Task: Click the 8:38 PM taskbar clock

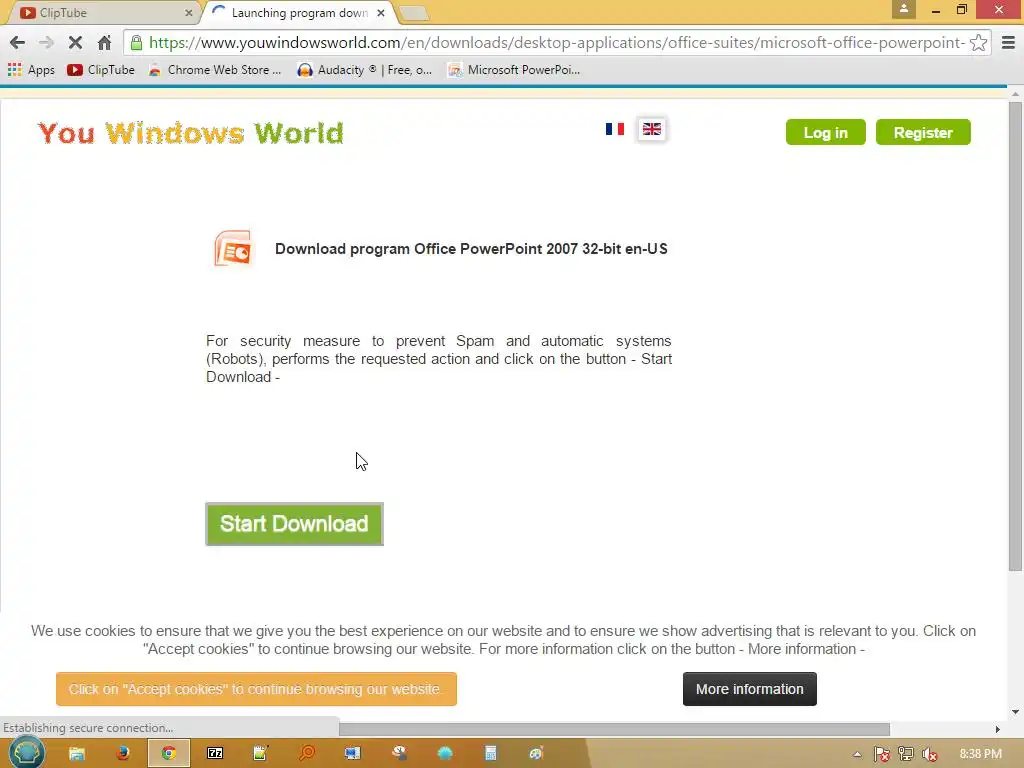Action: [x=980, y=754]
